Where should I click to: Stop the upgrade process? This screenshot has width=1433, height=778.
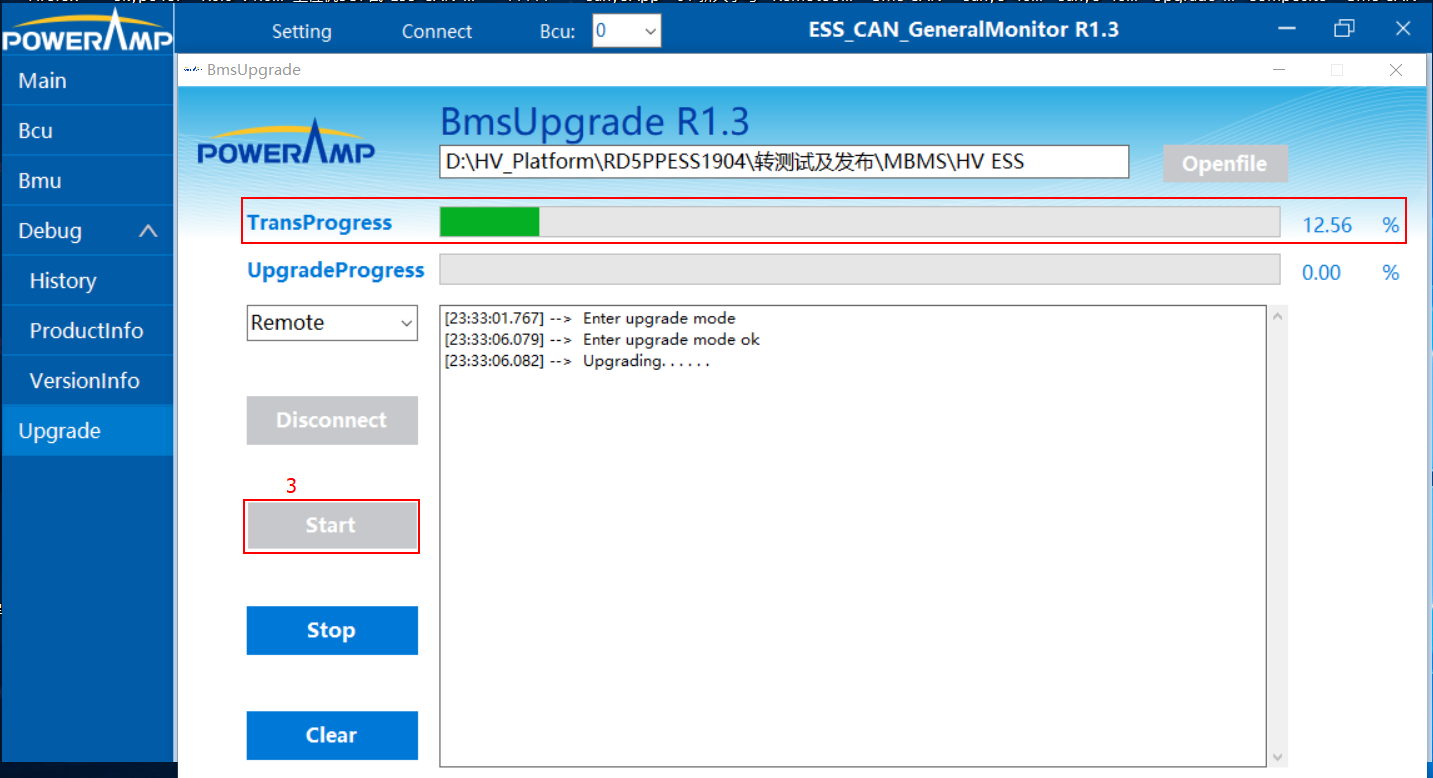point(332,630)
